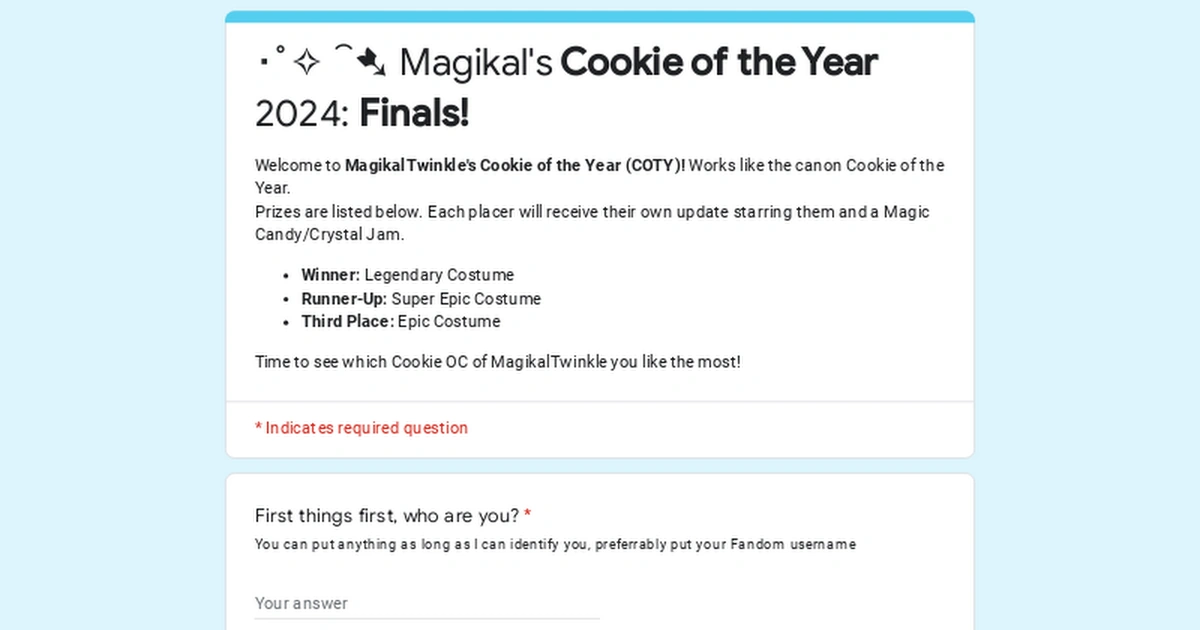The image size is (1200, 630).
Task: Click the red asterisk beside the question
Action: (x=527, y=513)
